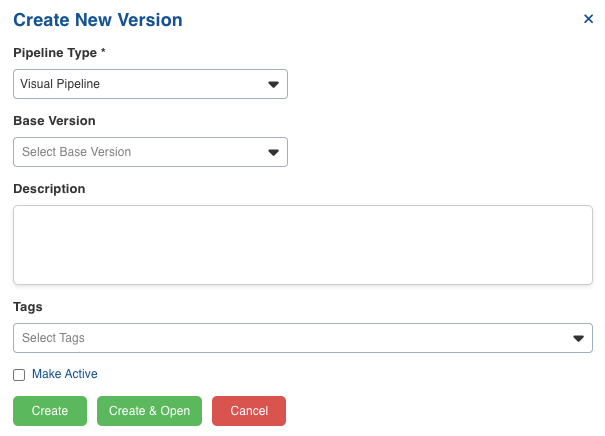605x436 pixels.
Task: Enable the Make Active checkbox
Action: click(x=19, y=375)
